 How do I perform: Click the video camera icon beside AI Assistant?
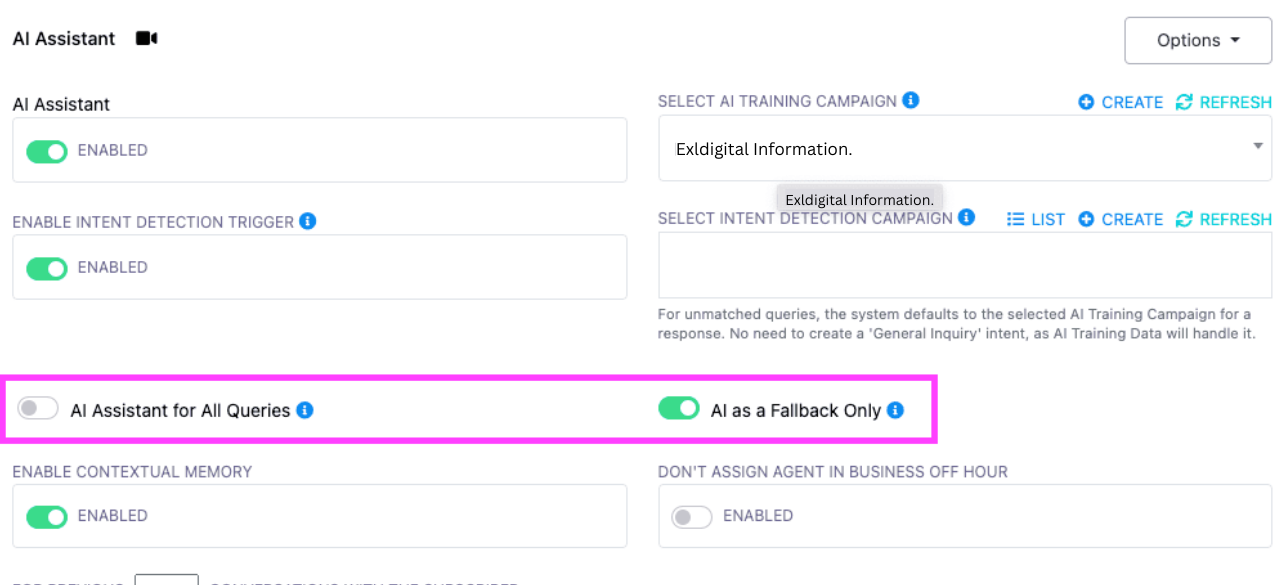pos(147,39)
